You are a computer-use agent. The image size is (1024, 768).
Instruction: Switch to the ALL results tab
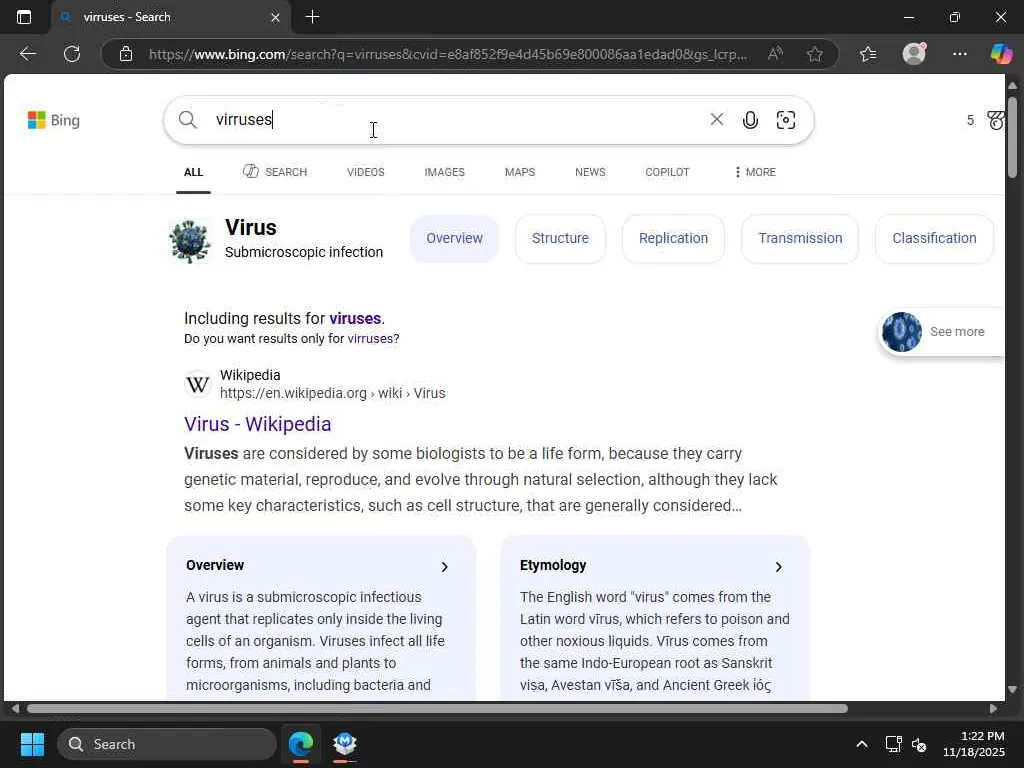tap(193, 172)
